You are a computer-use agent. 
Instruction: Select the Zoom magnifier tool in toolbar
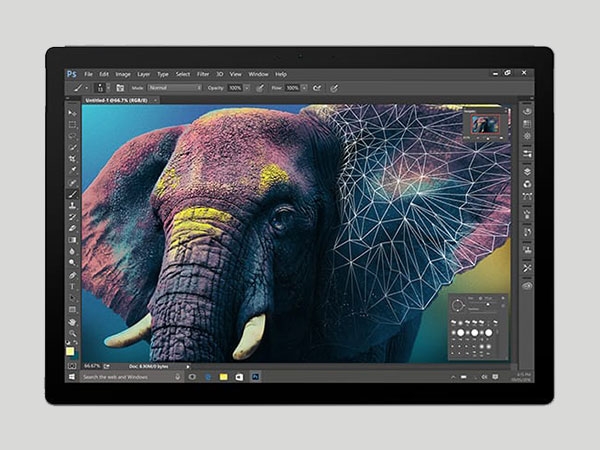point(72,333)
